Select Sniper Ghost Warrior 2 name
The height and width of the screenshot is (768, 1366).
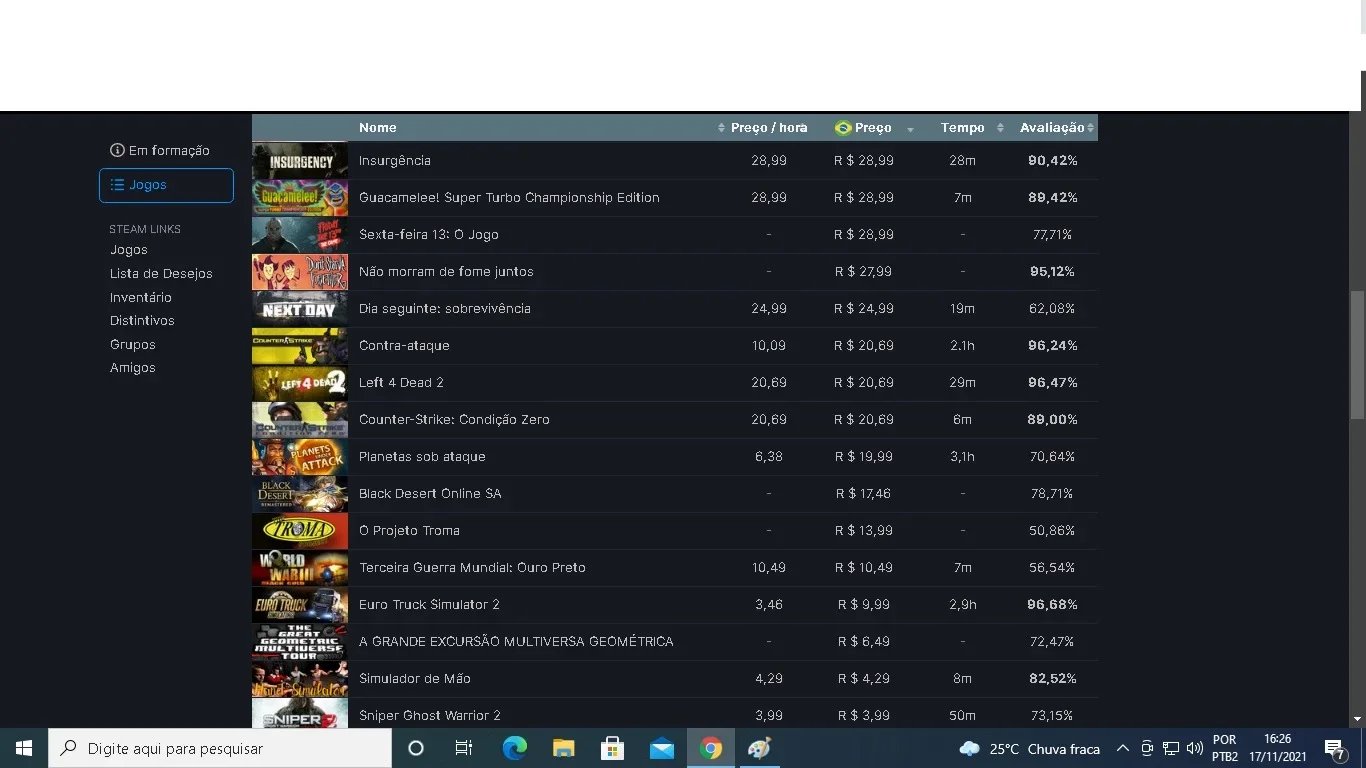pos(430,715)
